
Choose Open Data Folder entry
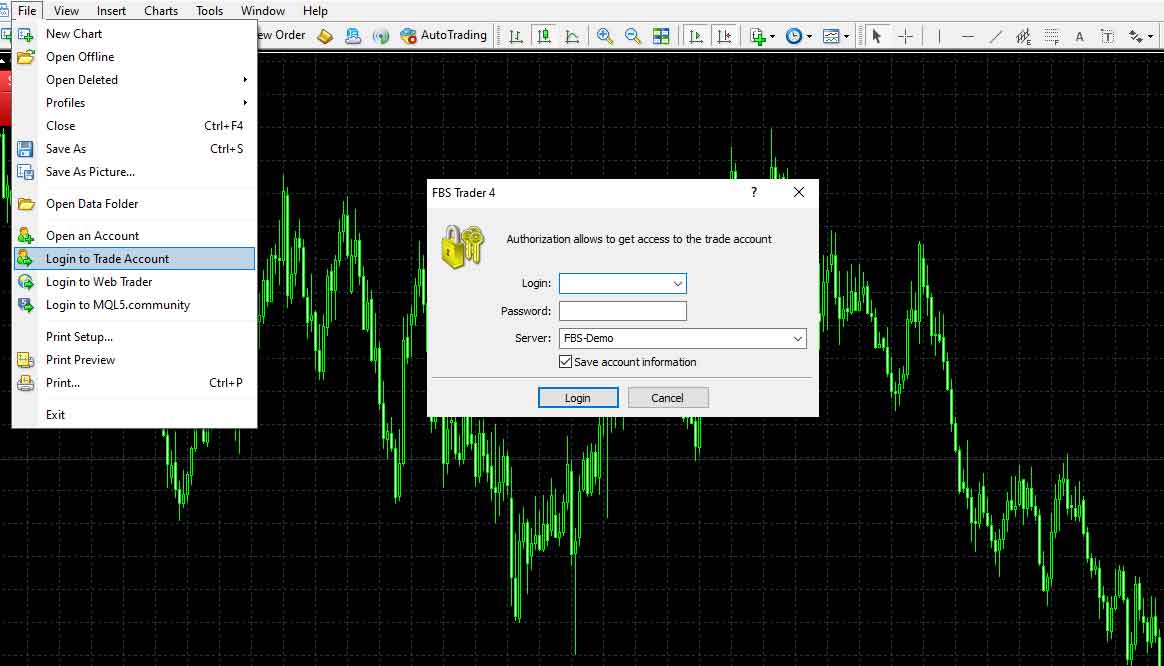tap(134, 203)
